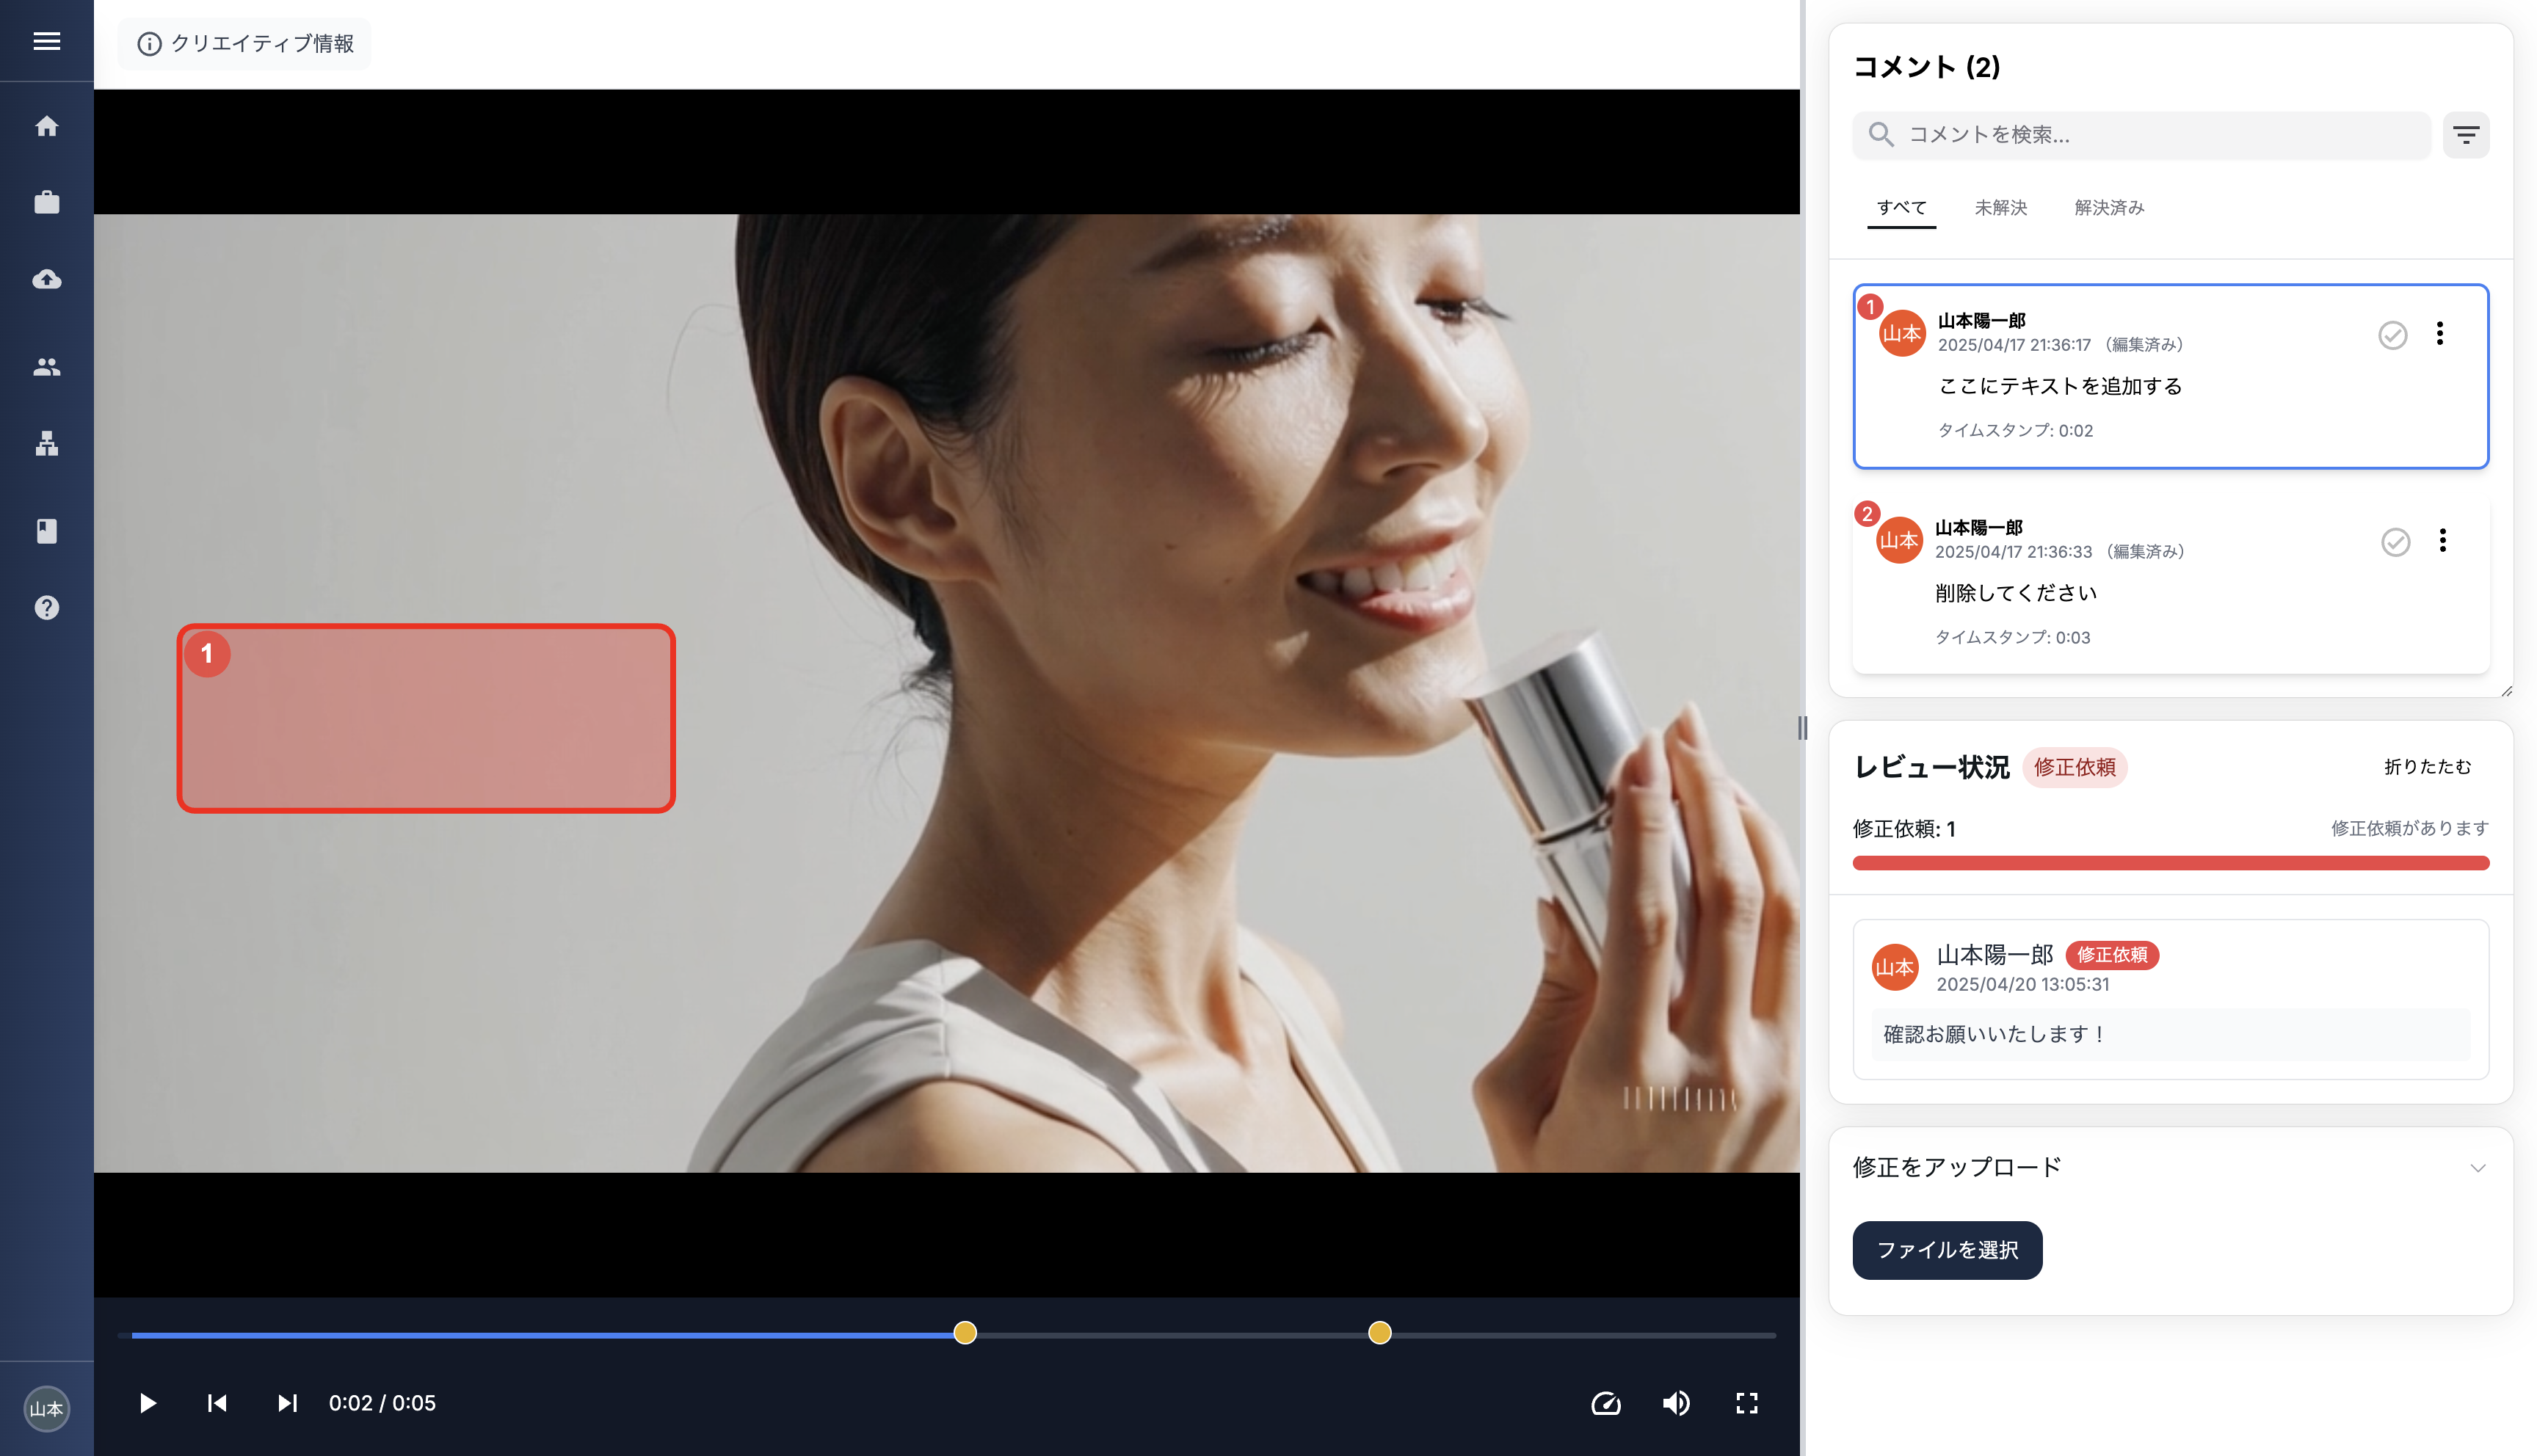Viewport: 2537px width, 1456px height.
Task: Open the three-dot menu on comment 2
Action: click(2443, 541)
